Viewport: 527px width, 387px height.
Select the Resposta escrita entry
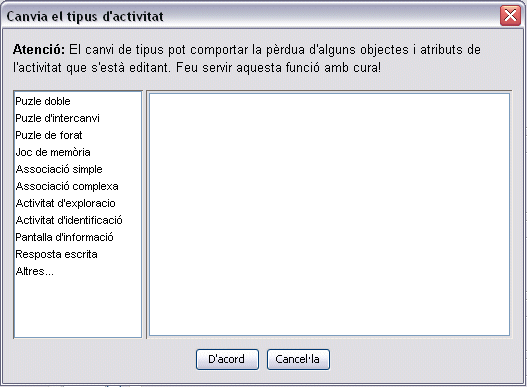(78, 254)
